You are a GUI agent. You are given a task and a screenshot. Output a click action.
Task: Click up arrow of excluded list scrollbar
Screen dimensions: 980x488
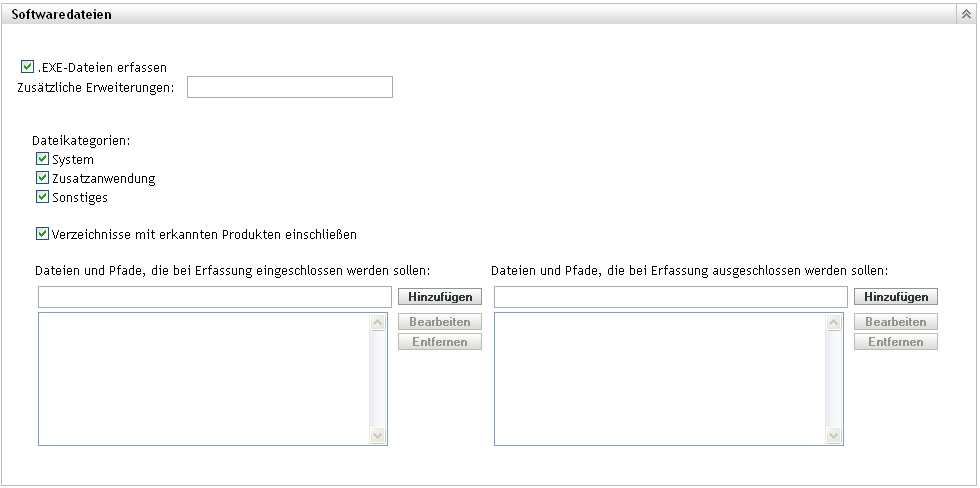tap(834, 322)
